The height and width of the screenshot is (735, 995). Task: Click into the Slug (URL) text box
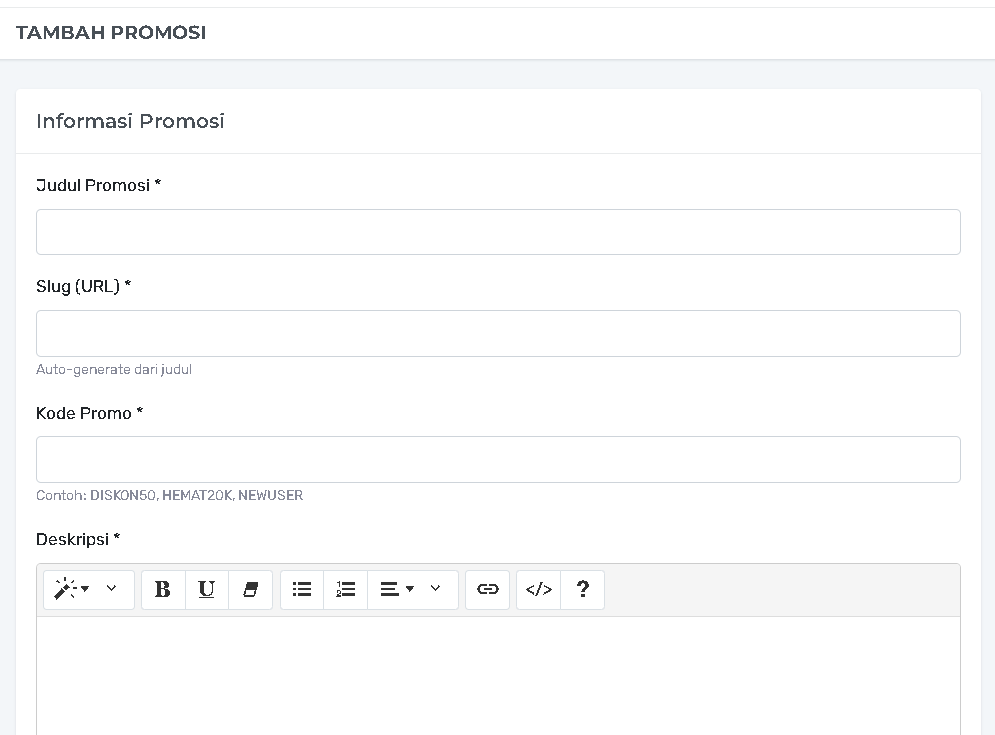(498, 333)
